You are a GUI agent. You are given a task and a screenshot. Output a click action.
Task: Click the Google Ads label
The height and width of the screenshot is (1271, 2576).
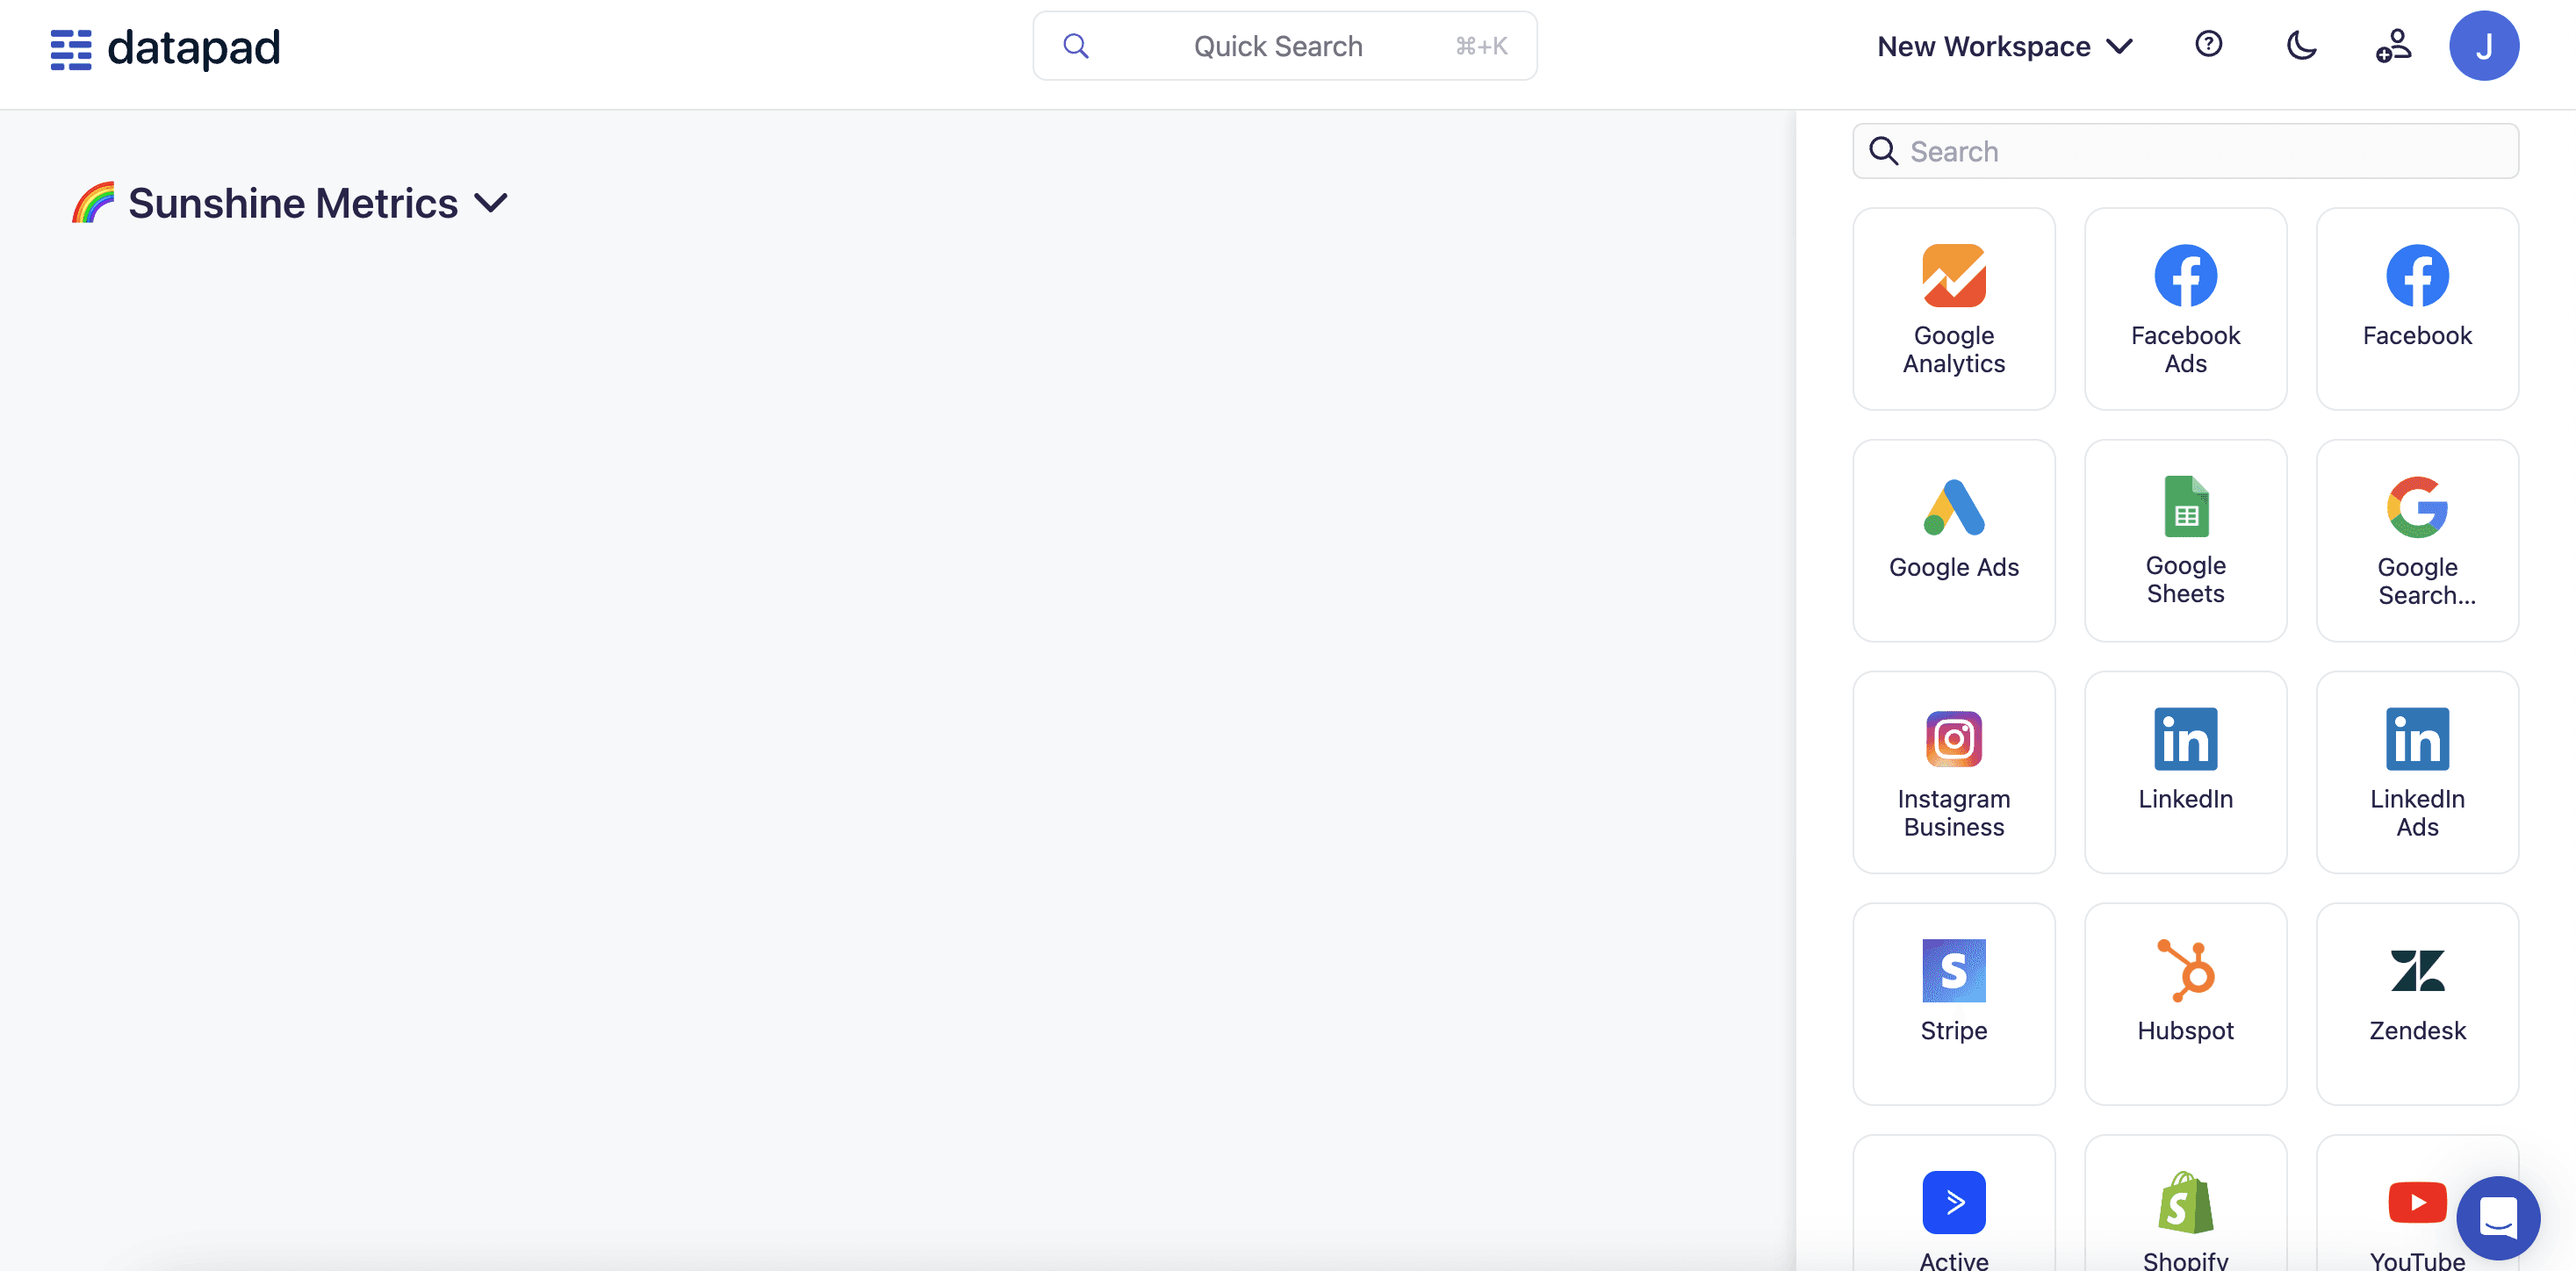[1953, 567]
